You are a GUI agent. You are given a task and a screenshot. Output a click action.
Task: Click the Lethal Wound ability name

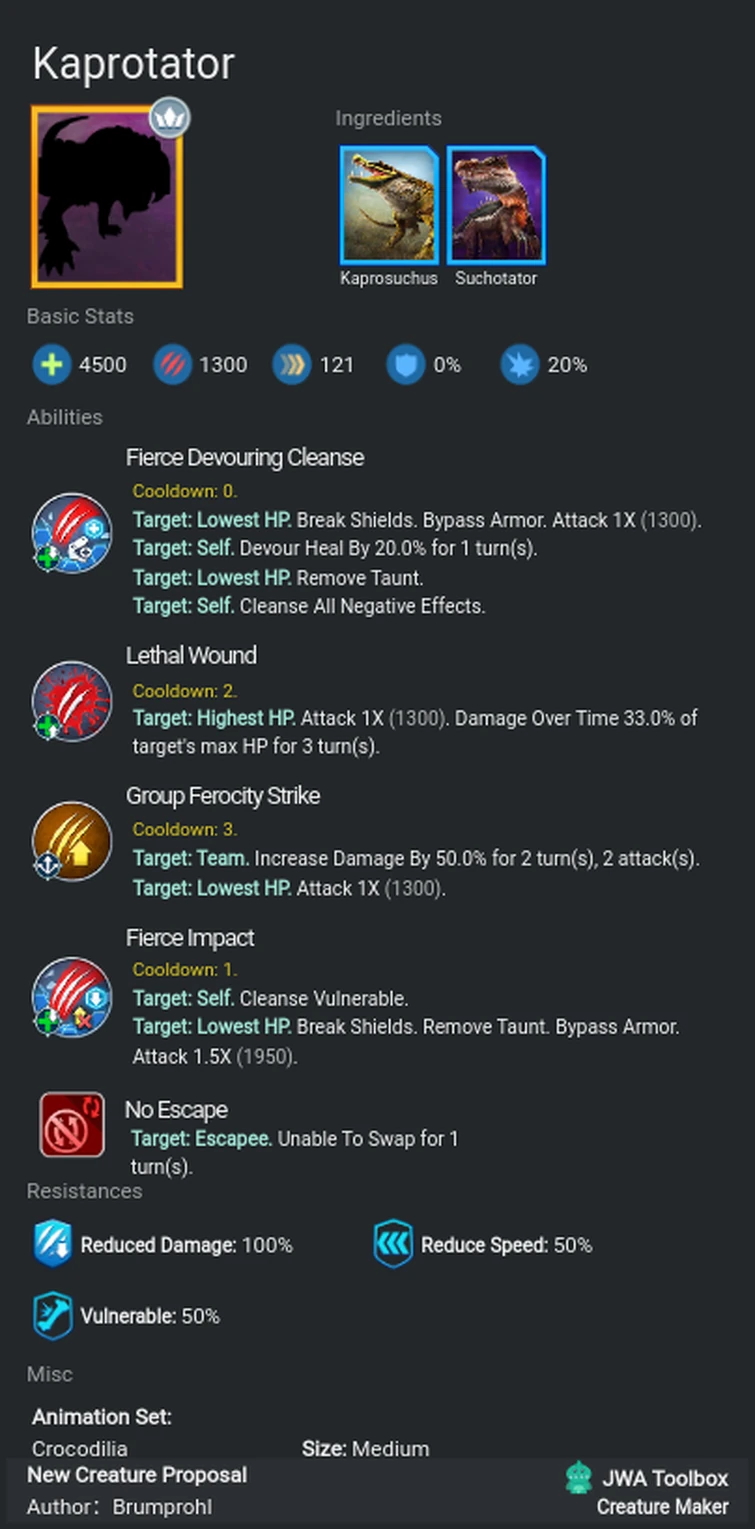click(x=191, y=655)
